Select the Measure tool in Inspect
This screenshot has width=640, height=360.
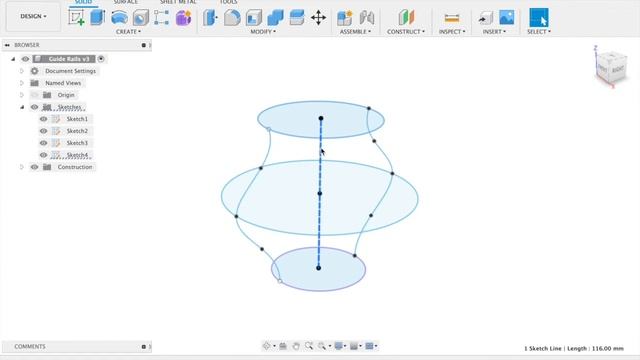[x=452, y=18]
